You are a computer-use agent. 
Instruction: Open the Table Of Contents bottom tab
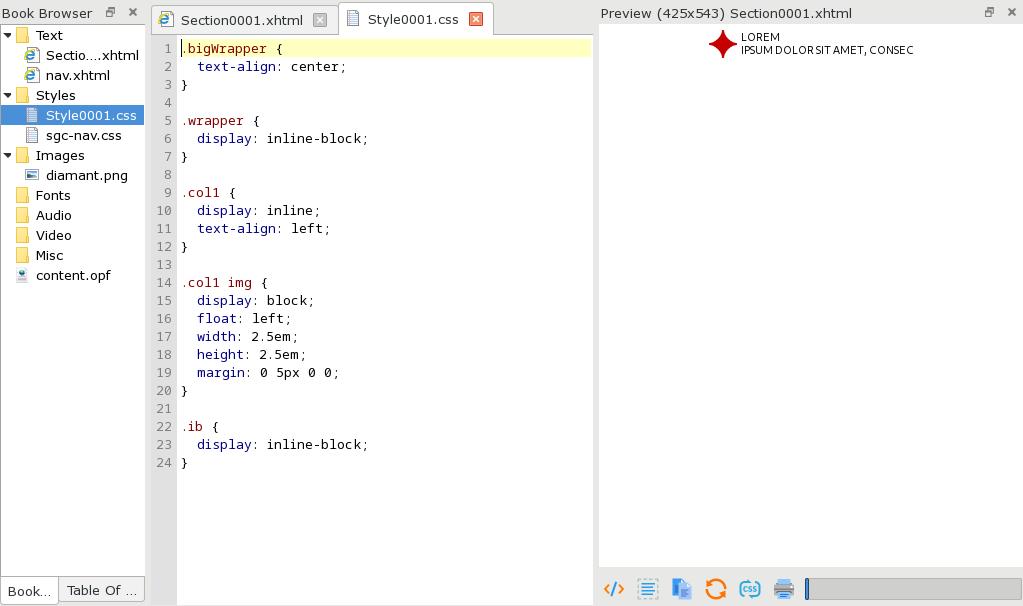102,590
